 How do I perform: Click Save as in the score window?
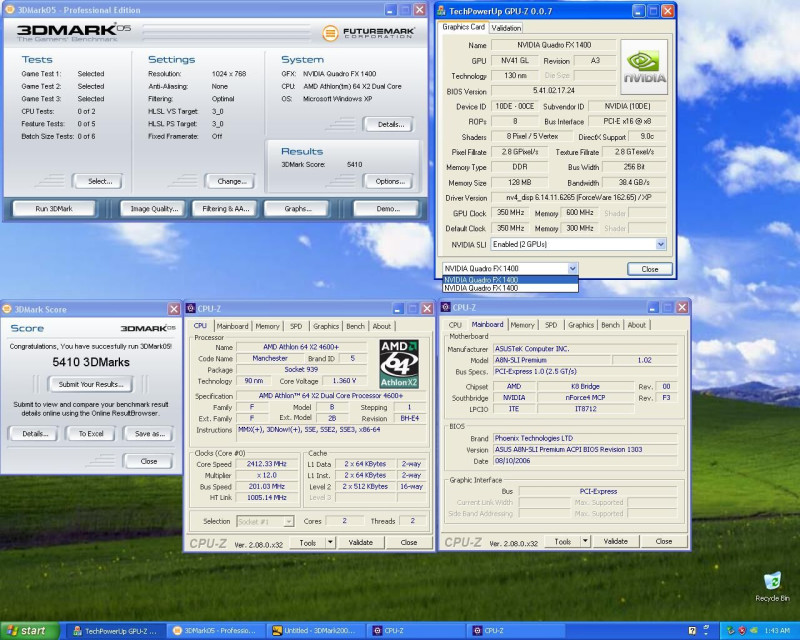(x=149, y=434)
